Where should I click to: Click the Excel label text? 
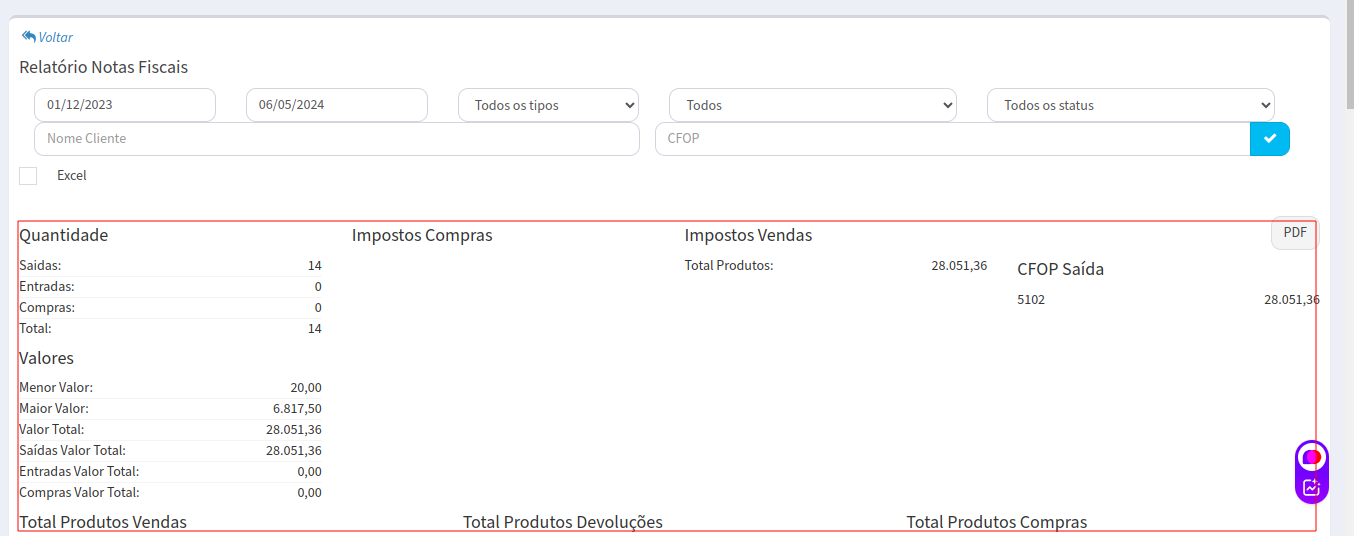coord(72,176)
